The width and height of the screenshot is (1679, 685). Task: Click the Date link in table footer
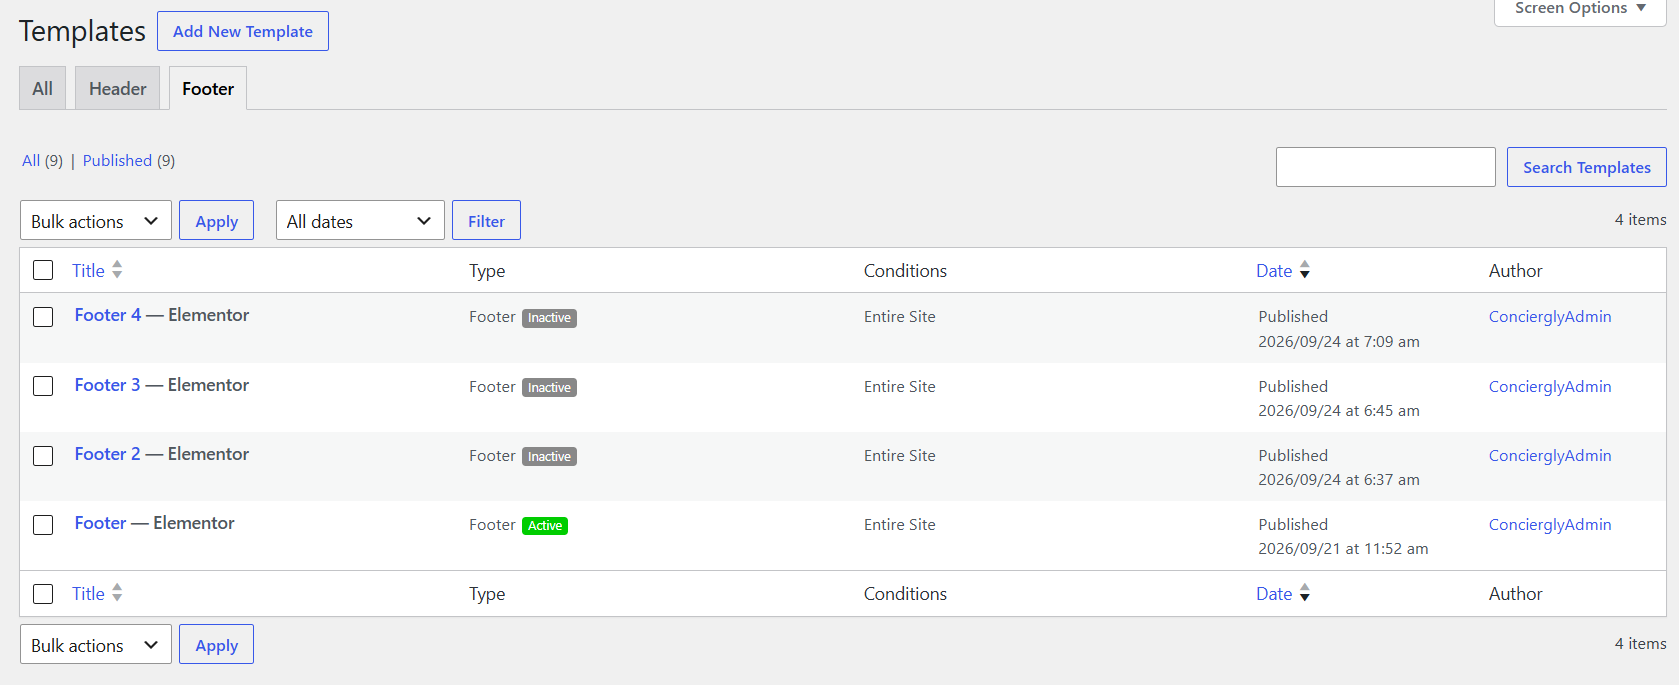pyautogui.click(x=1274, y=593)
